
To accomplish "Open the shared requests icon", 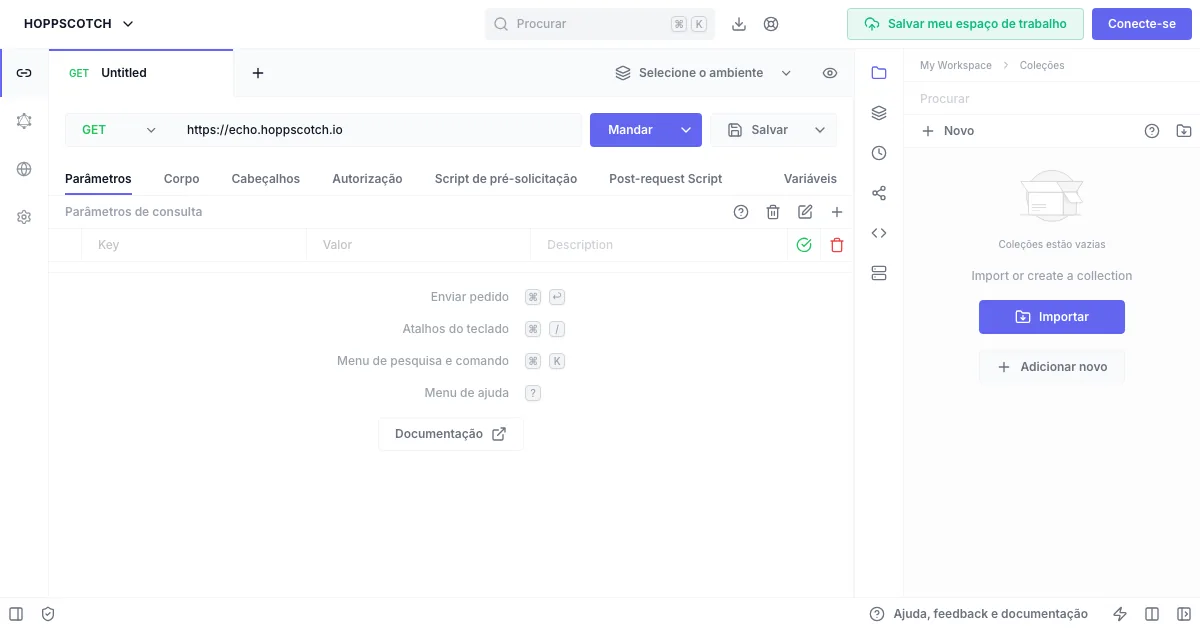I will [x=879, y=193].
